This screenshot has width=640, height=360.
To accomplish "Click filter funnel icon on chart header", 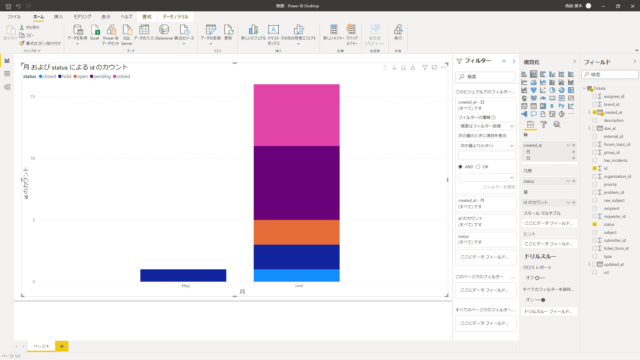I will coord(425,67).
